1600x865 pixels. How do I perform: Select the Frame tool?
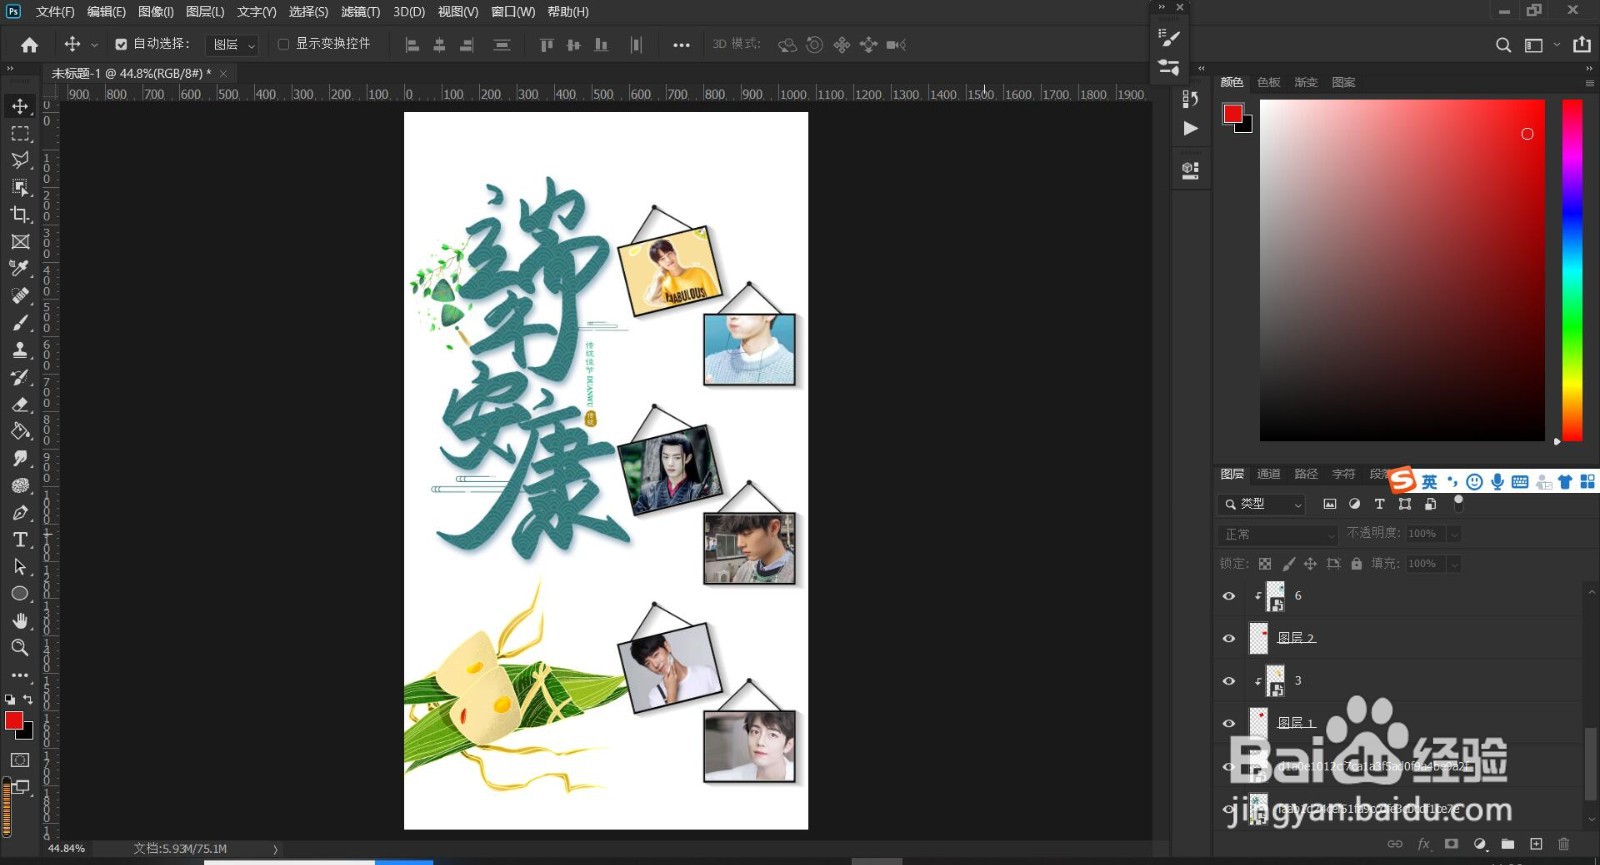click(x=20, y=241)
